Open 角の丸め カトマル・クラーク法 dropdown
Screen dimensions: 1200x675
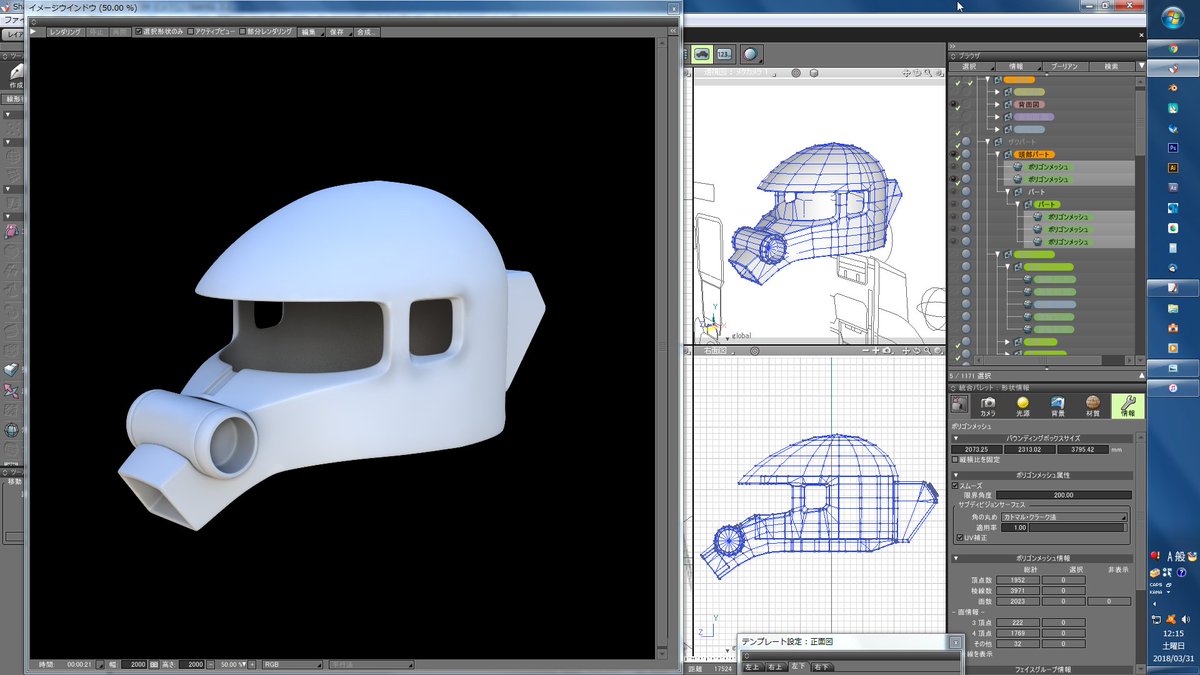(x=1066, y=517)
